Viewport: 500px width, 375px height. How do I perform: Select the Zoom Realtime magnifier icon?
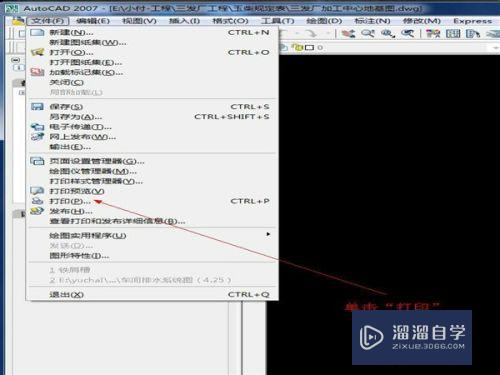[368, 33]
